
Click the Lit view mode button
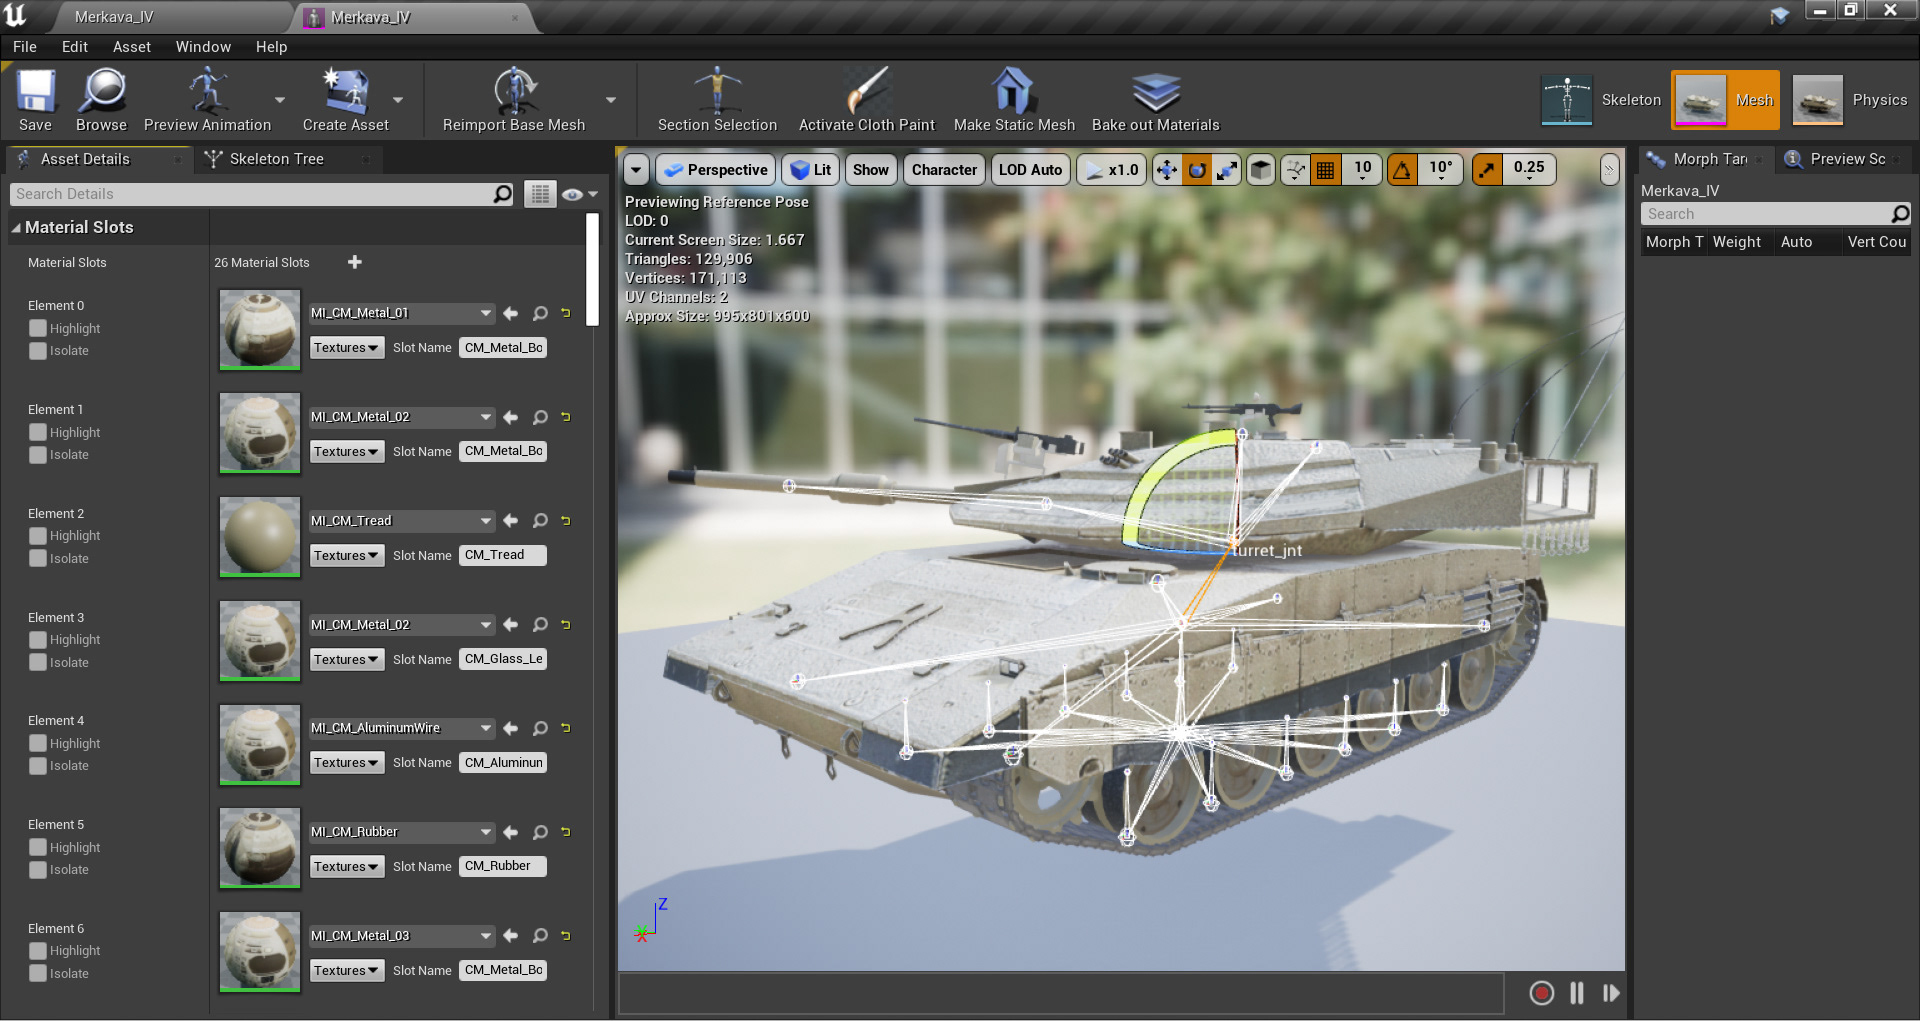(x=811, y=170)
